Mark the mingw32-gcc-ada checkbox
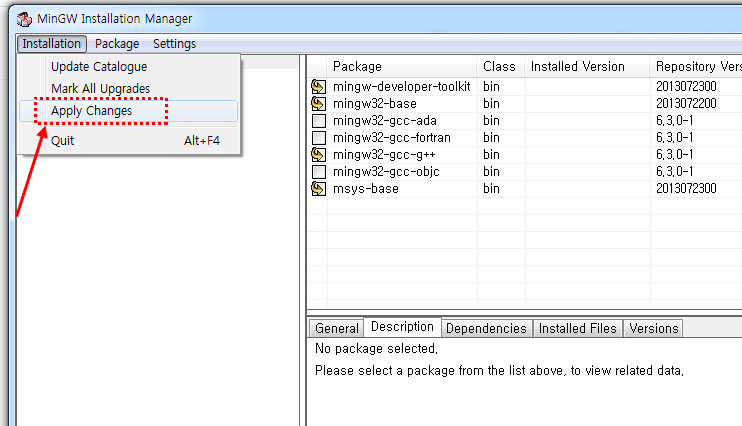The height and width of the screenshot is (426, 742). [x=319, y=121]
